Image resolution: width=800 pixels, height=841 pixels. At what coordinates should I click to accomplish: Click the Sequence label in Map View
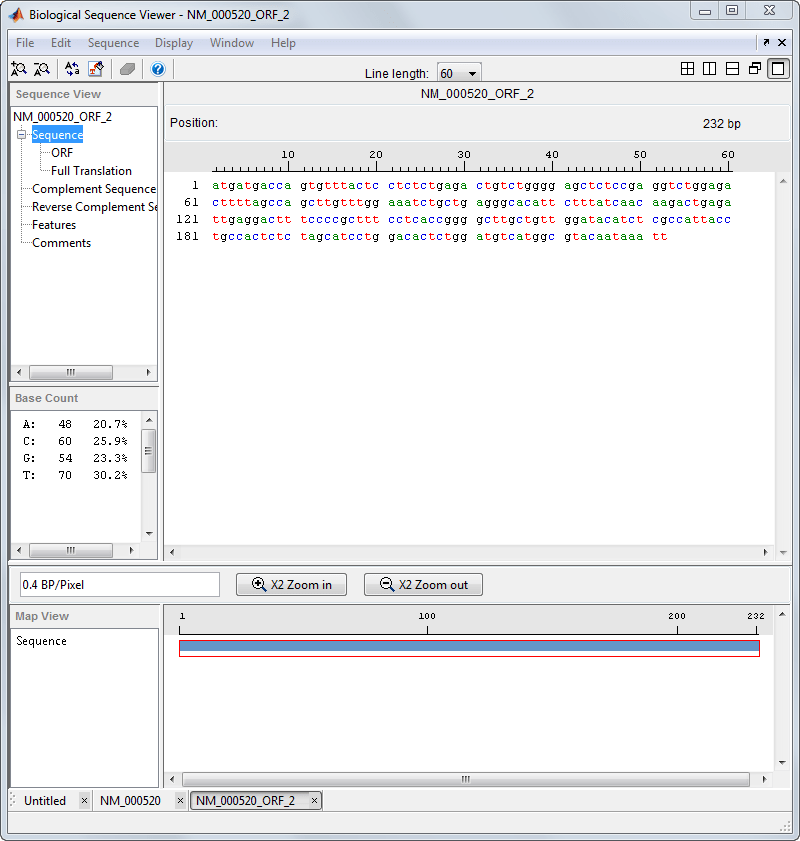41,641
